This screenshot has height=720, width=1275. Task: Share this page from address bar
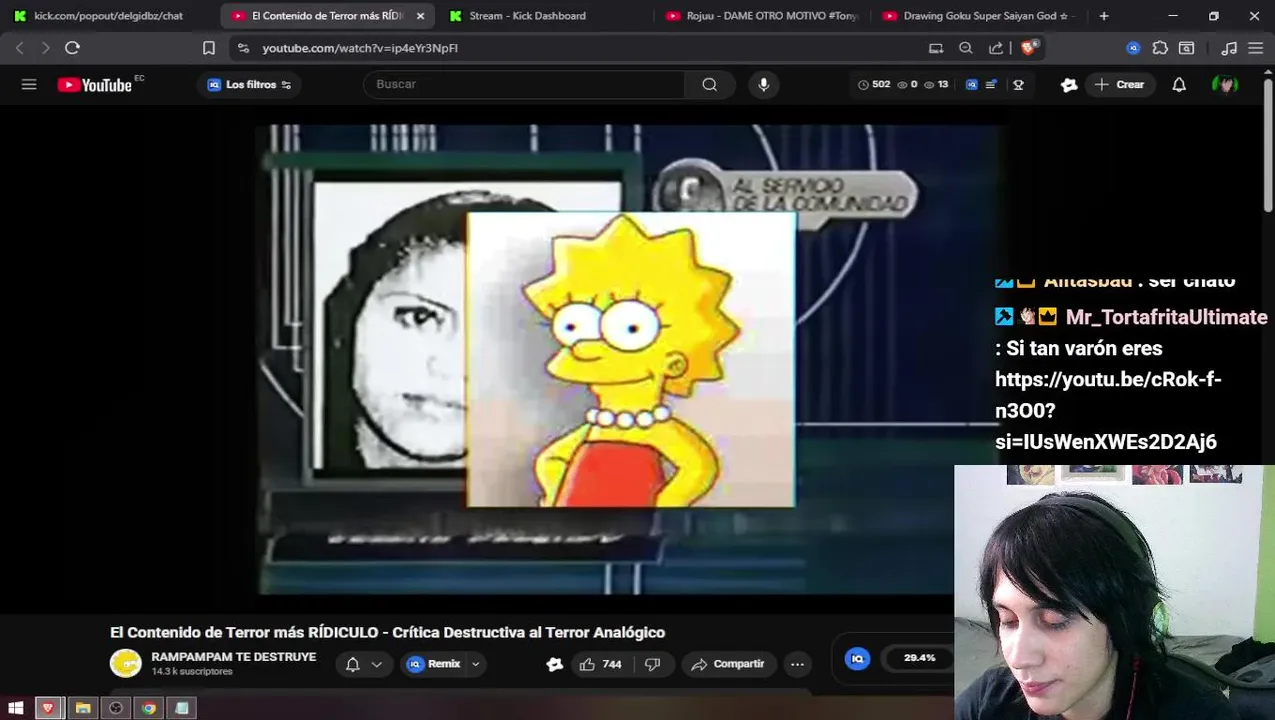[996, 48]
